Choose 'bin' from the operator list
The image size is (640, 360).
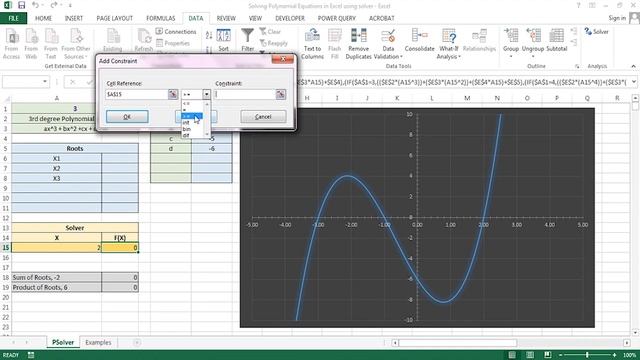coord(187,129)
